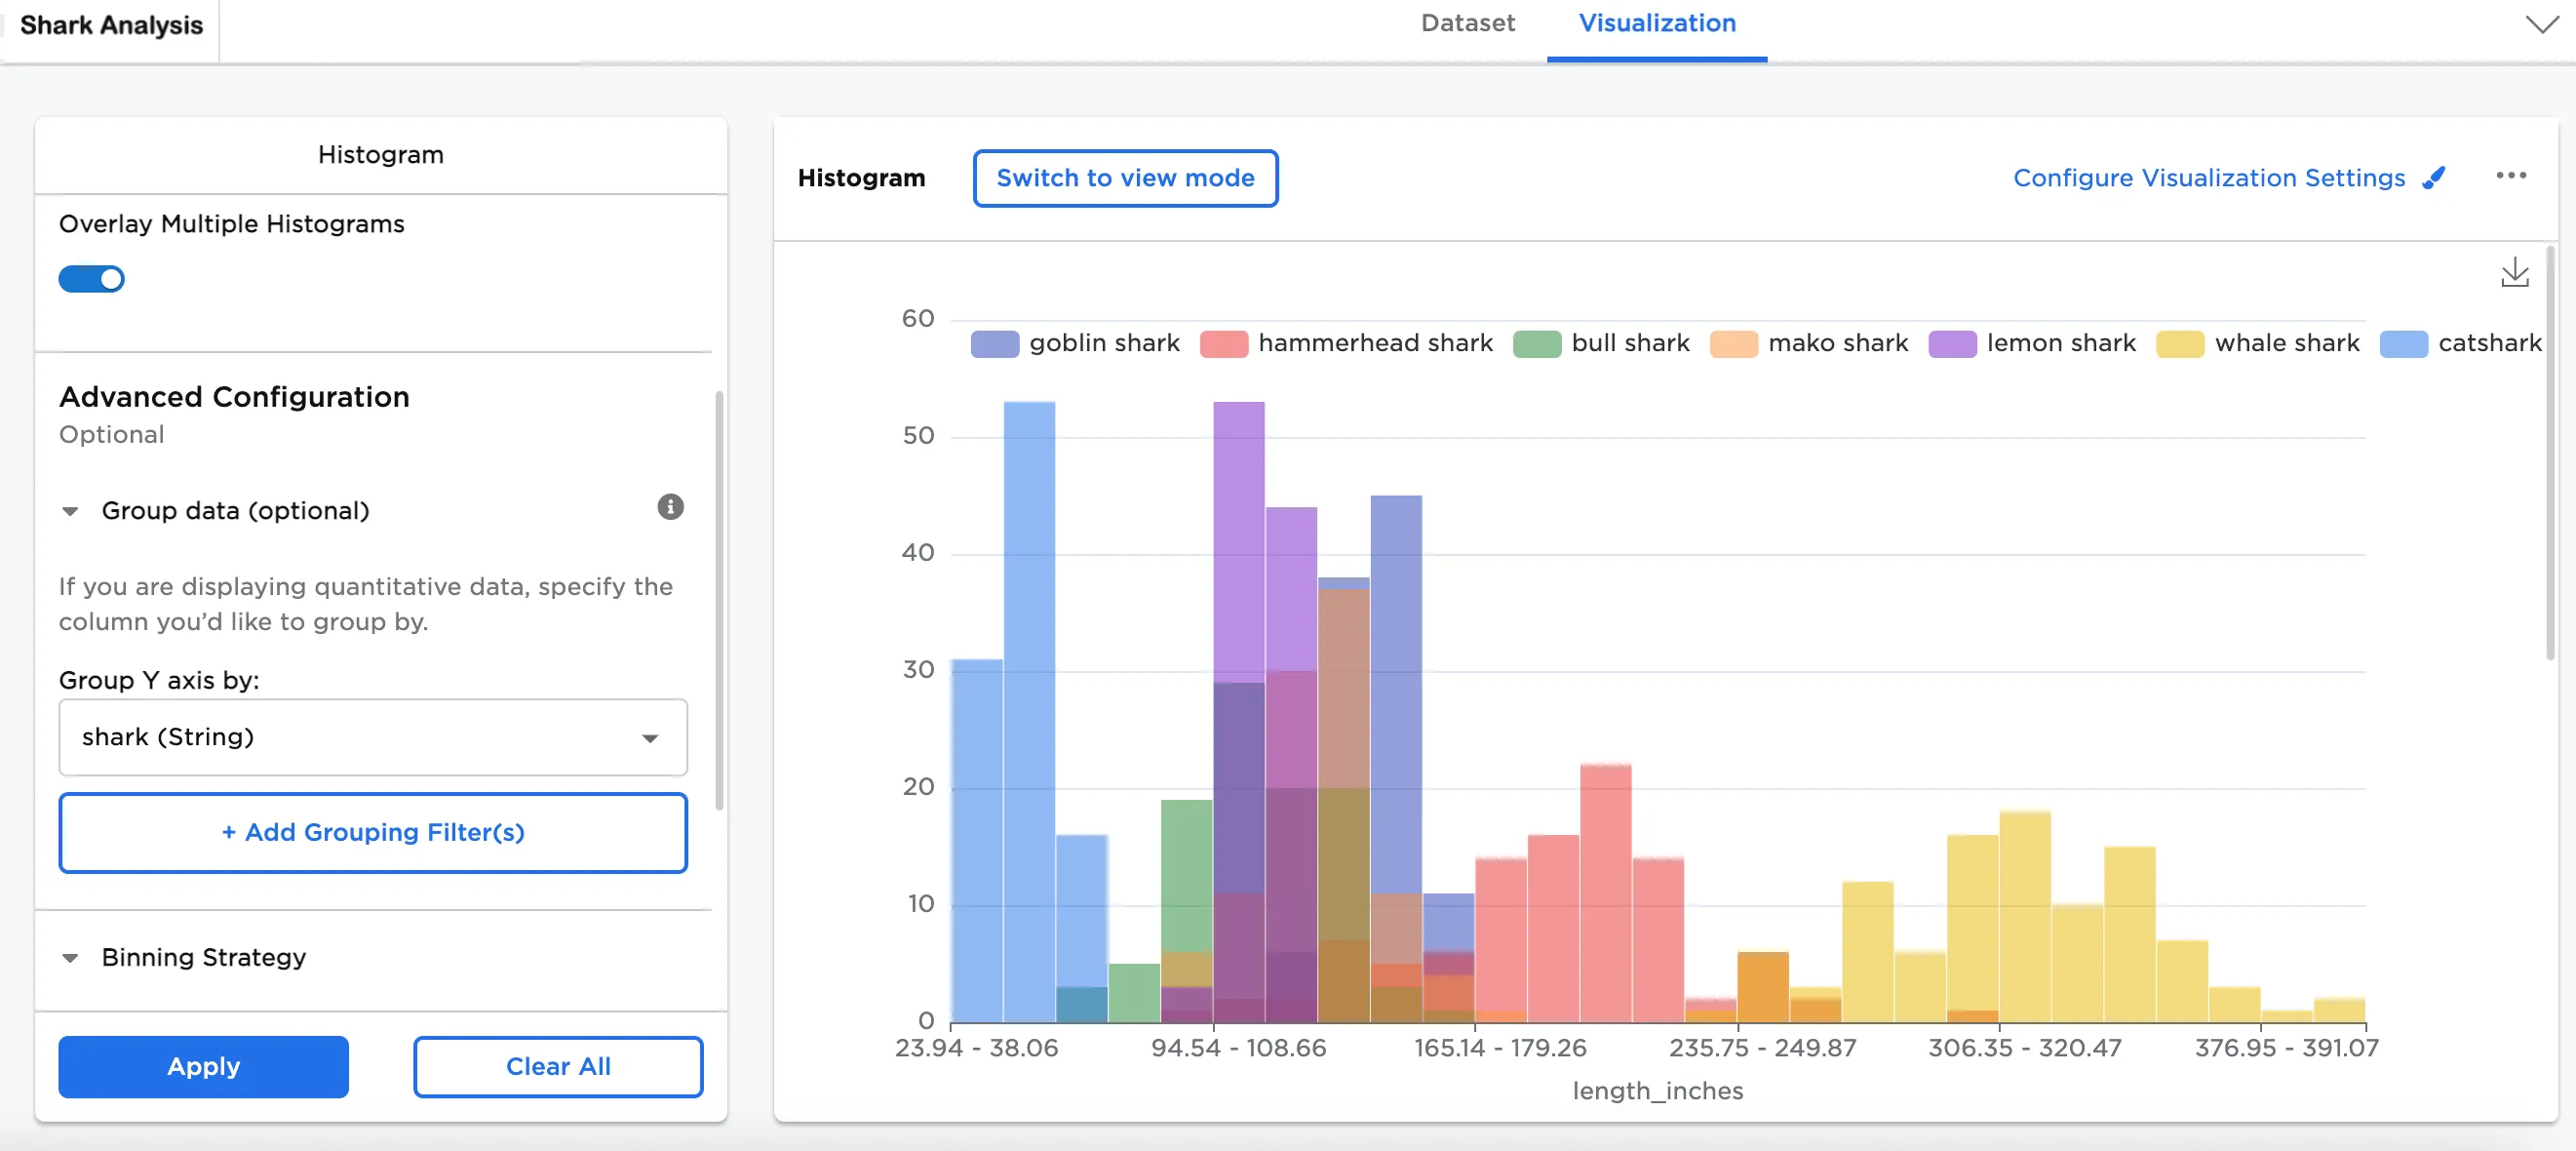Click Switch to view mode button
The image size is (2576, 1151).
pyautogui.click(x=1124, y=178)
